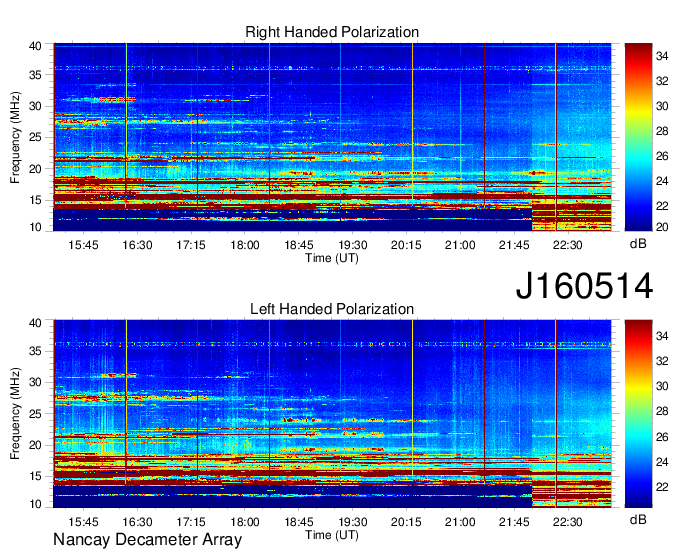Click the 10 MHz tick on the top plot
Screen dimensions: 680x552
(x=35, y=227)
